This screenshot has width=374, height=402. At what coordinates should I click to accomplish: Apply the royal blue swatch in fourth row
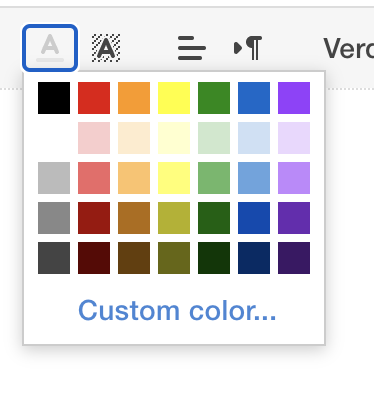[x=254, y=218]
